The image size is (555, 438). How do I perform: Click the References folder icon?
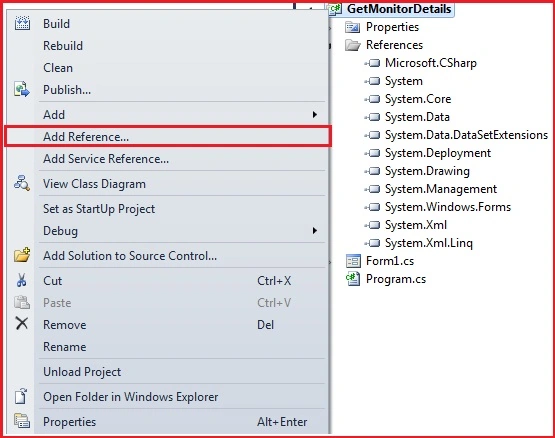point(353,45)
